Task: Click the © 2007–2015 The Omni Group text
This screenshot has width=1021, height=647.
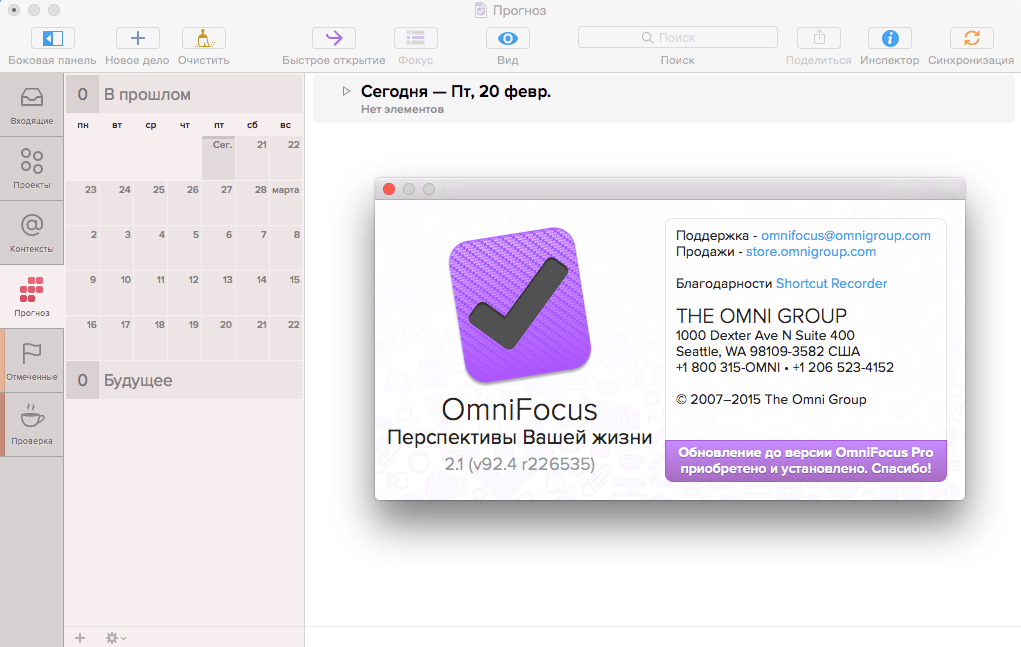Action: point(771,399)
